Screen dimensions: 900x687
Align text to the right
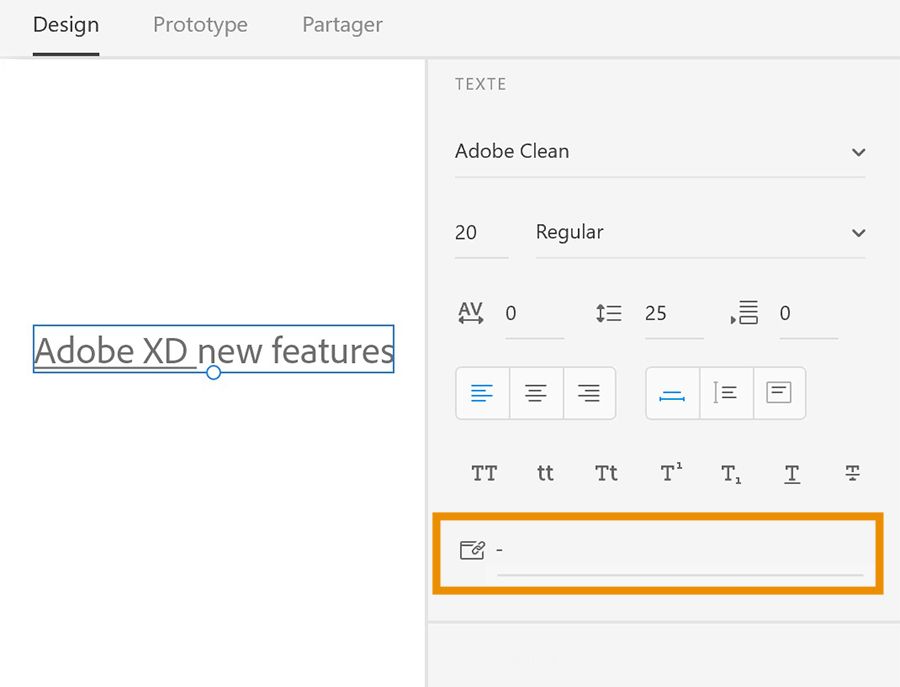pos(589,393)
